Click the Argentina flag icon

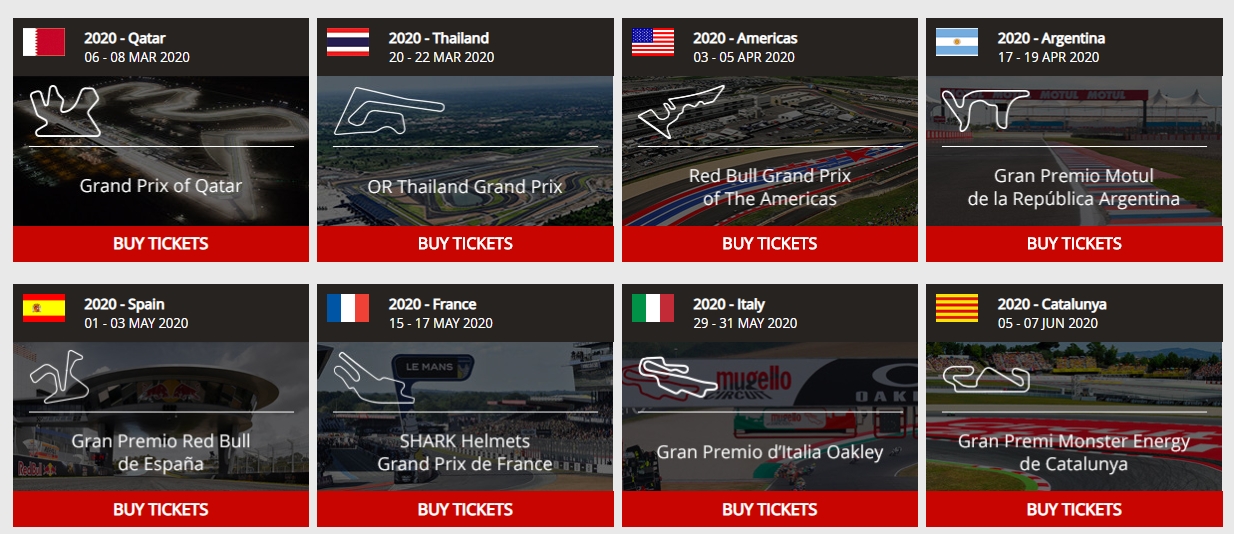pos(957,42)
